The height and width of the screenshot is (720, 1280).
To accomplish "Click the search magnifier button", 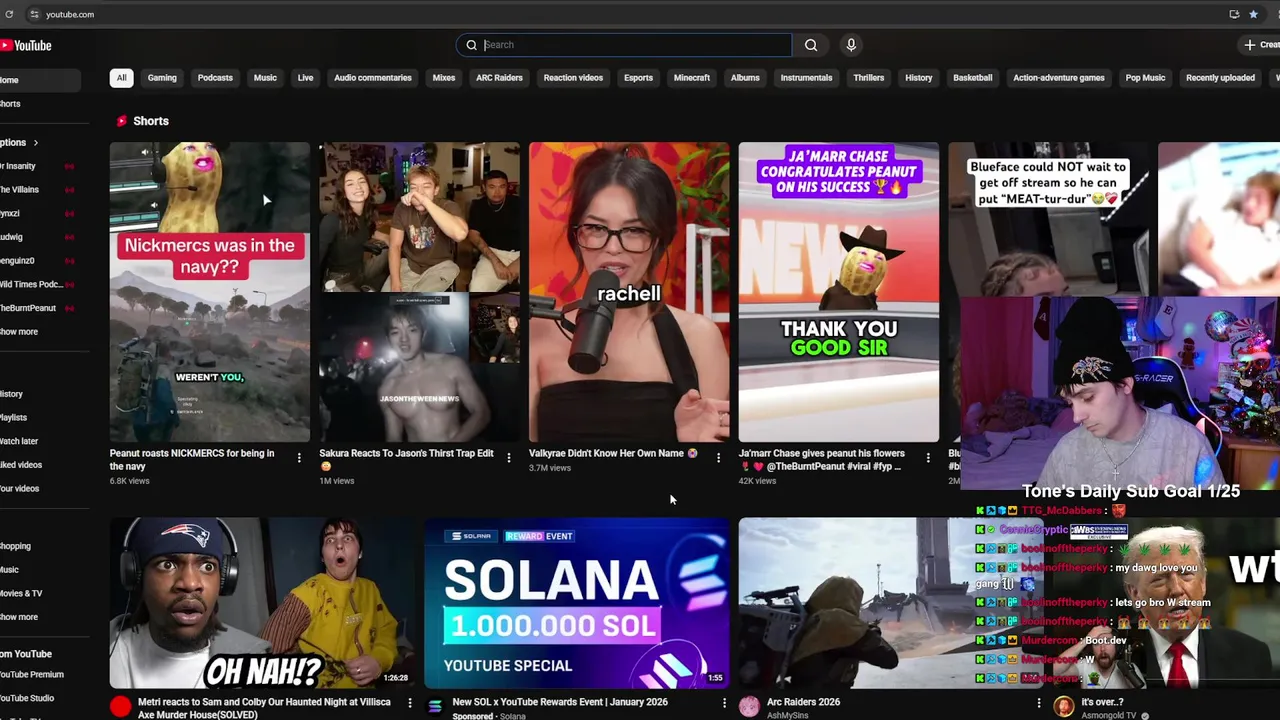I will 811,45.
